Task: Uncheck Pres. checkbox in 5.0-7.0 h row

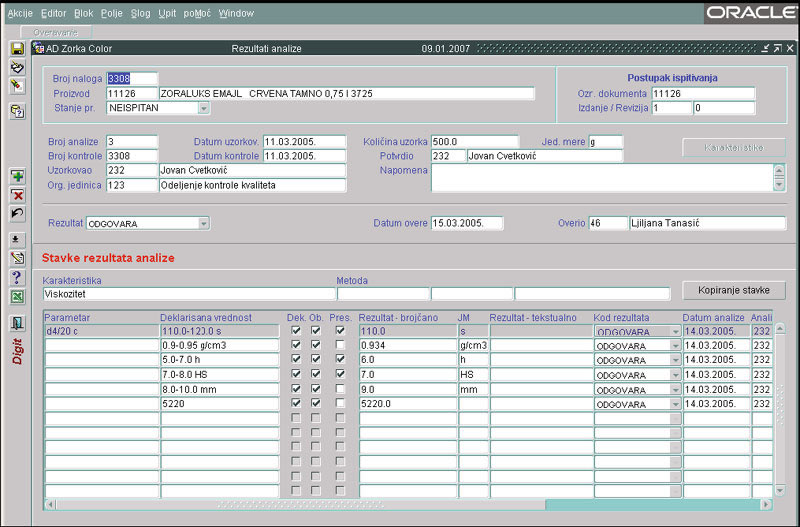Action: (340, 359)
